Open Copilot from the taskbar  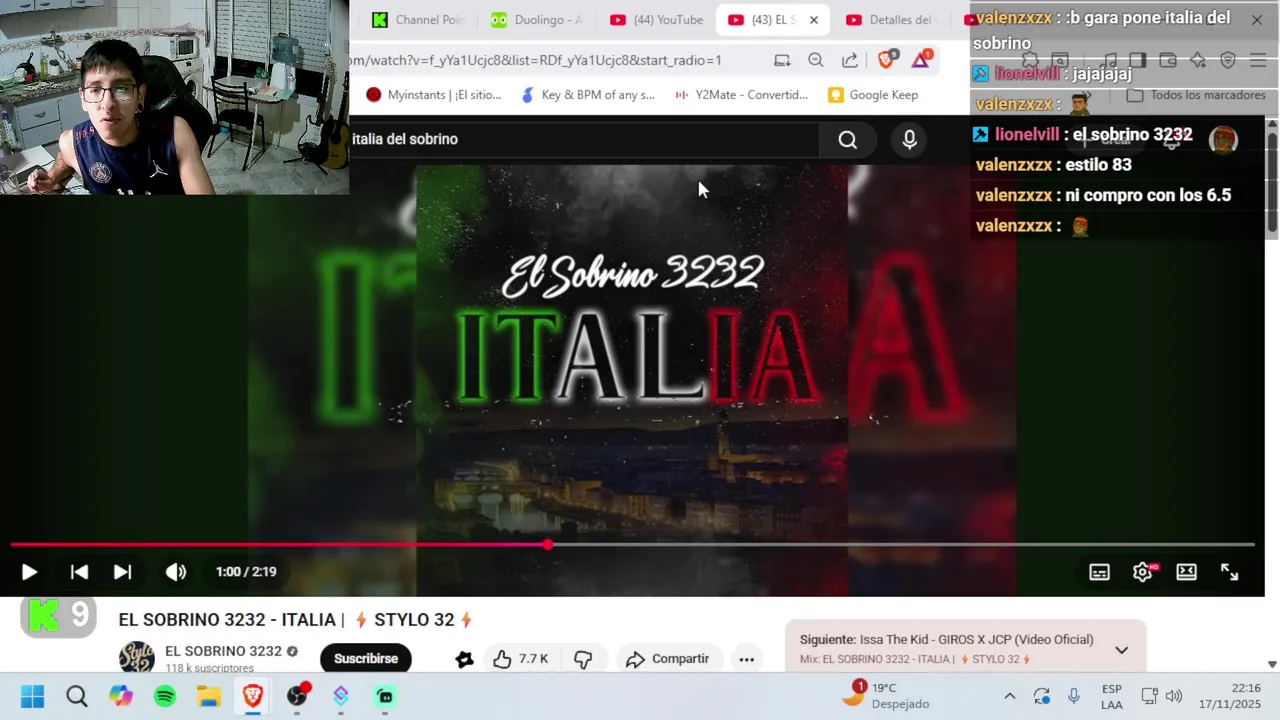(x=121, y=696)
